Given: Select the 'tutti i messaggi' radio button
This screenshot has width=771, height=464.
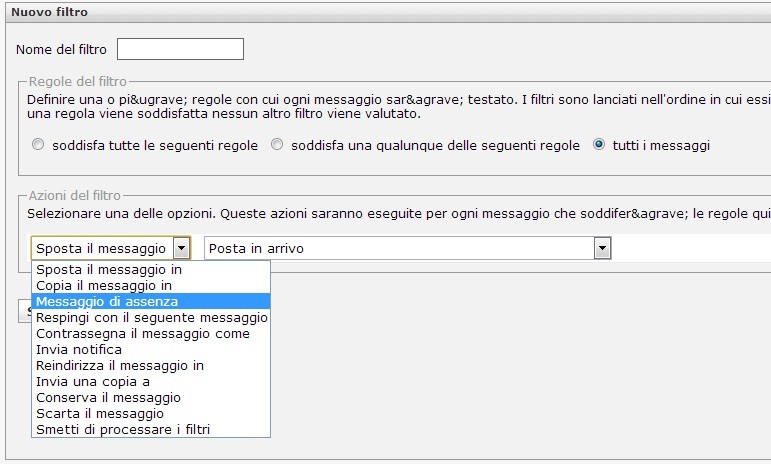Looking at the screenshot, I should 599,145.
